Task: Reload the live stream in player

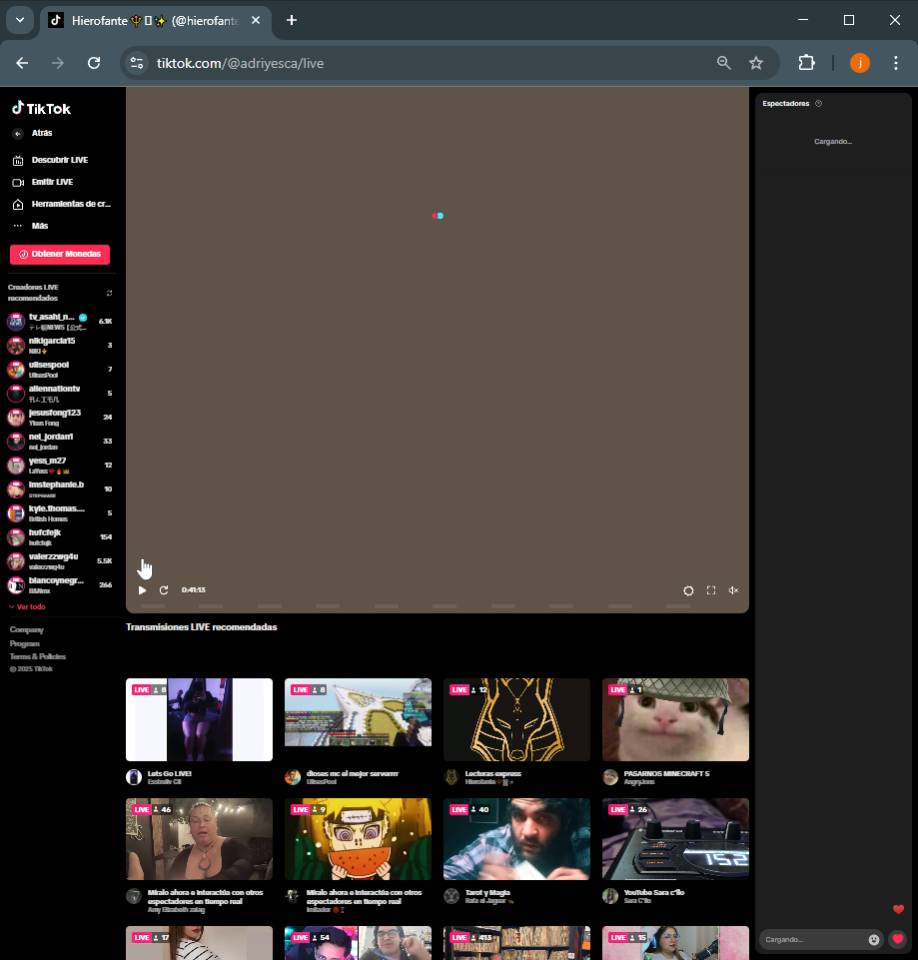Action: [x=164, y=590]
